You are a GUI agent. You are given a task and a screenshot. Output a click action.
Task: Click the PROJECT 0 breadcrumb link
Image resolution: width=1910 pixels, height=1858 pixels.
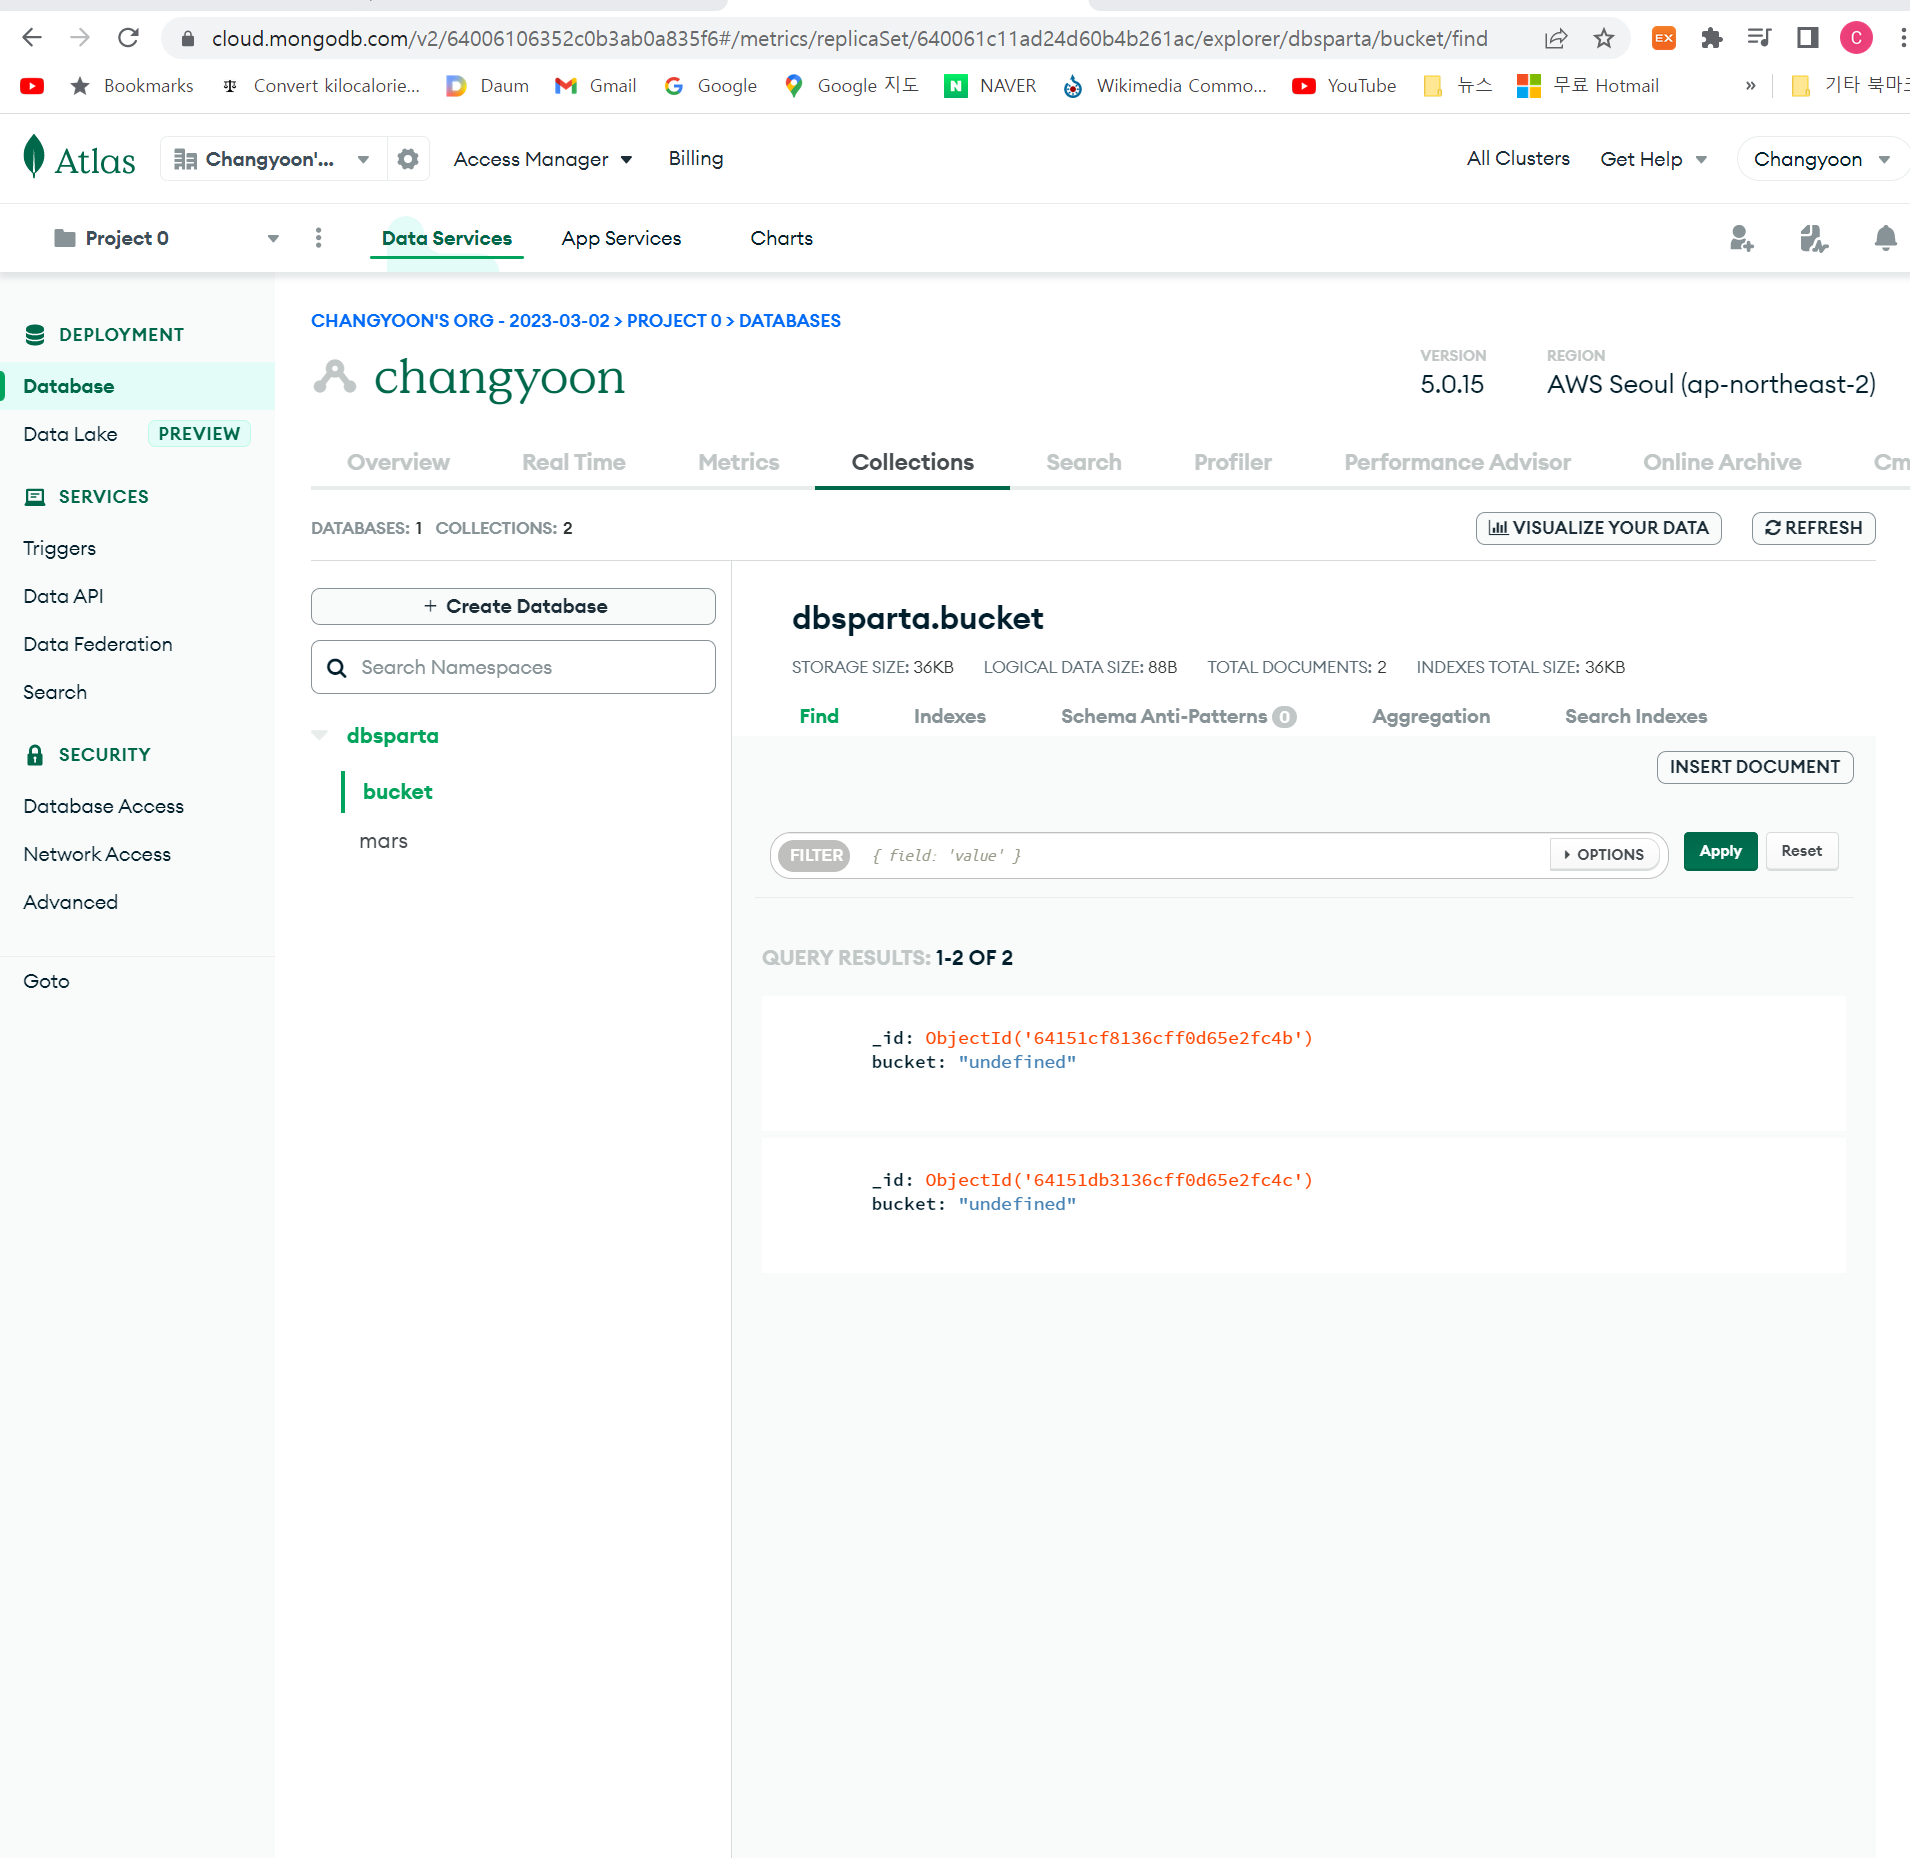pyautogui.click(x=674, y=321)
